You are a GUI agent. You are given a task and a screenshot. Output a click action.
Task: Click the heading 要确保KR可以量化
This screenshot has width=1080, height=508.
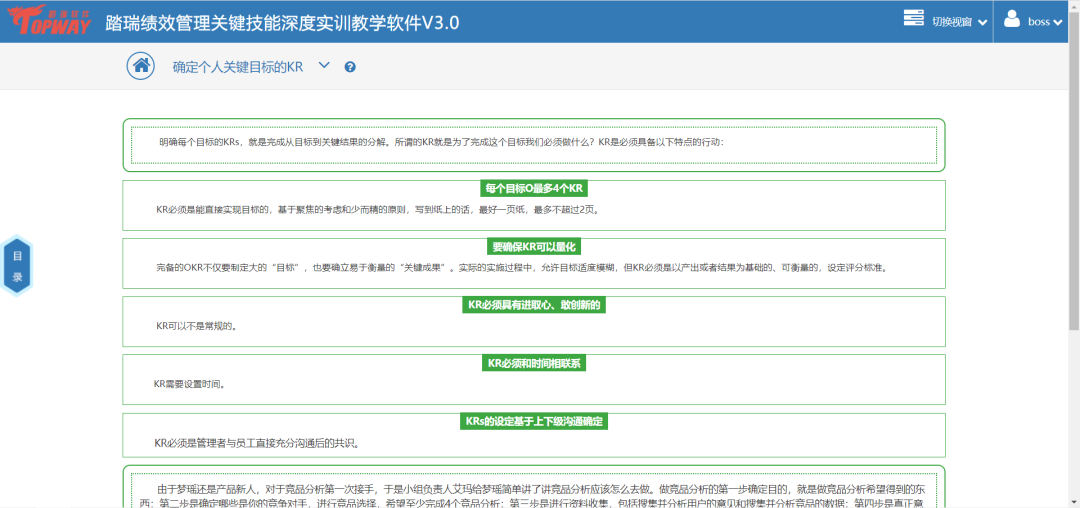point(534,247)
